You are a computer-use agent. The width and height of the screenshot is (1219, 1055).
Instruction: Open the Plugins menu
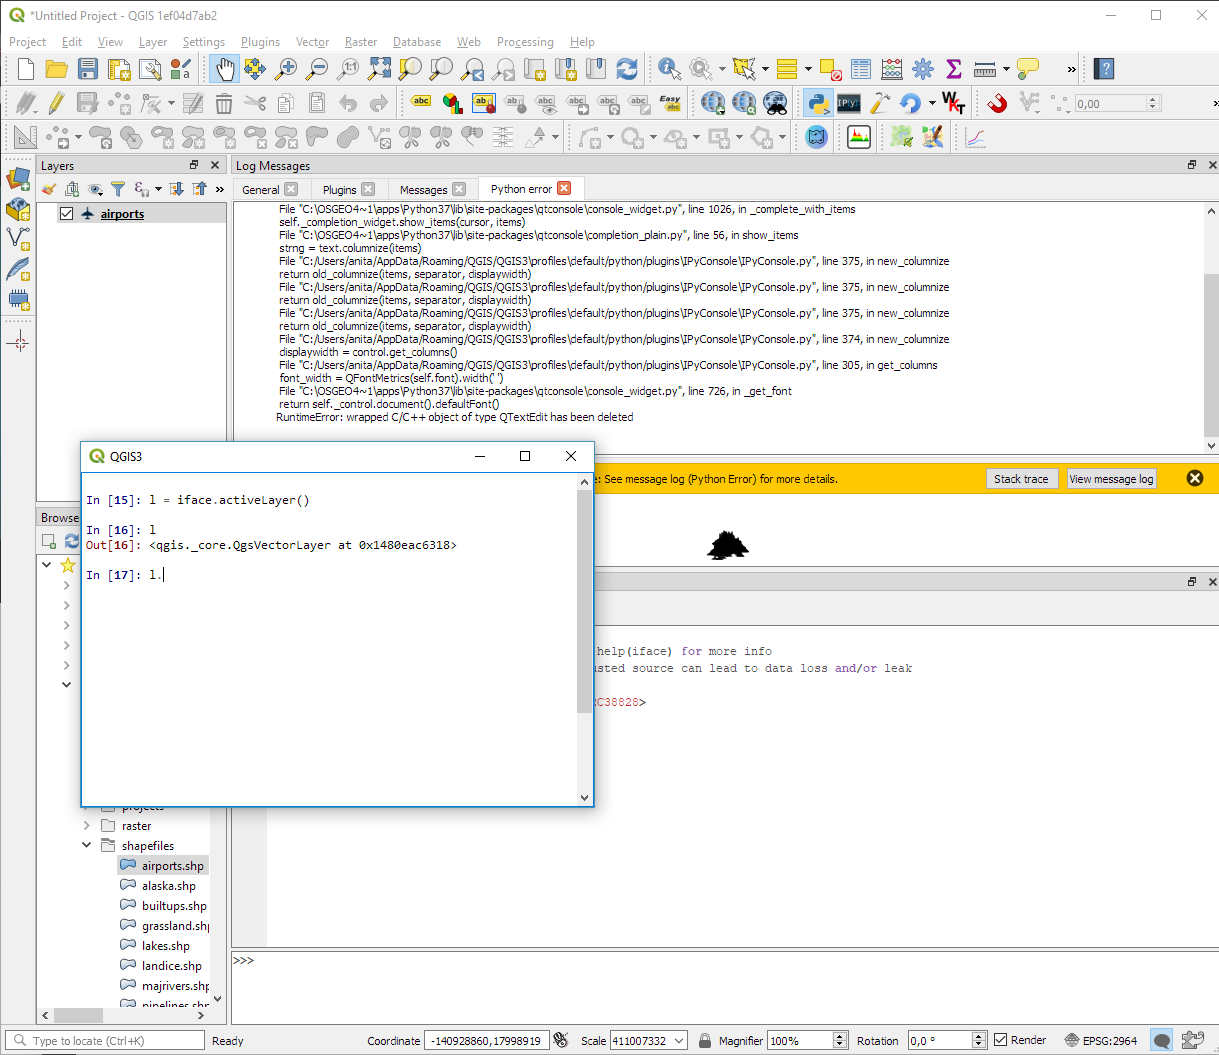(x=260, y=42)
